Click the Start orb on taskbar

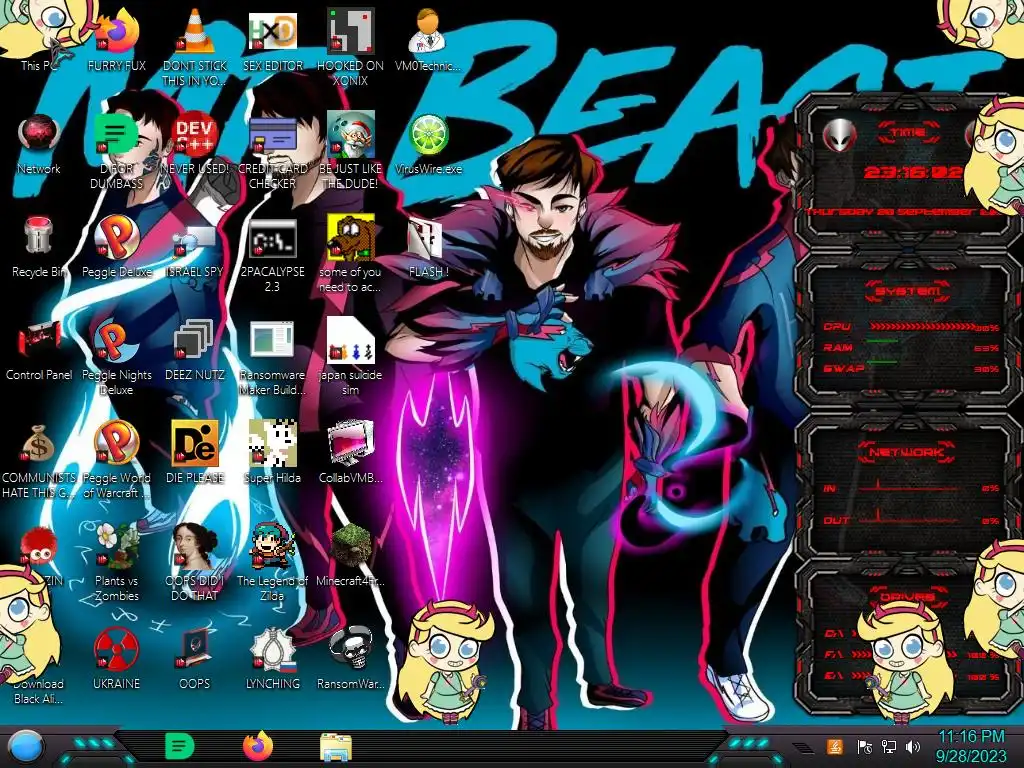coord(26,747)
